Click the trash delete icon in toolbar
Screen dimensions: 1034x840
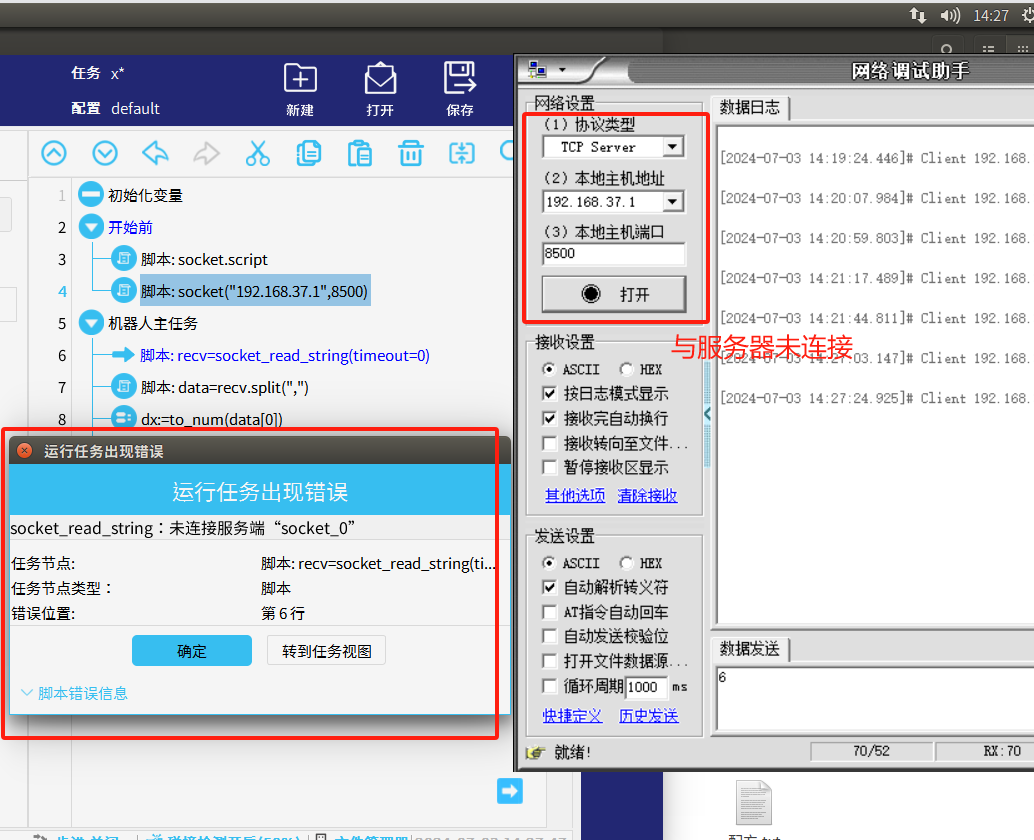[410, 153]
